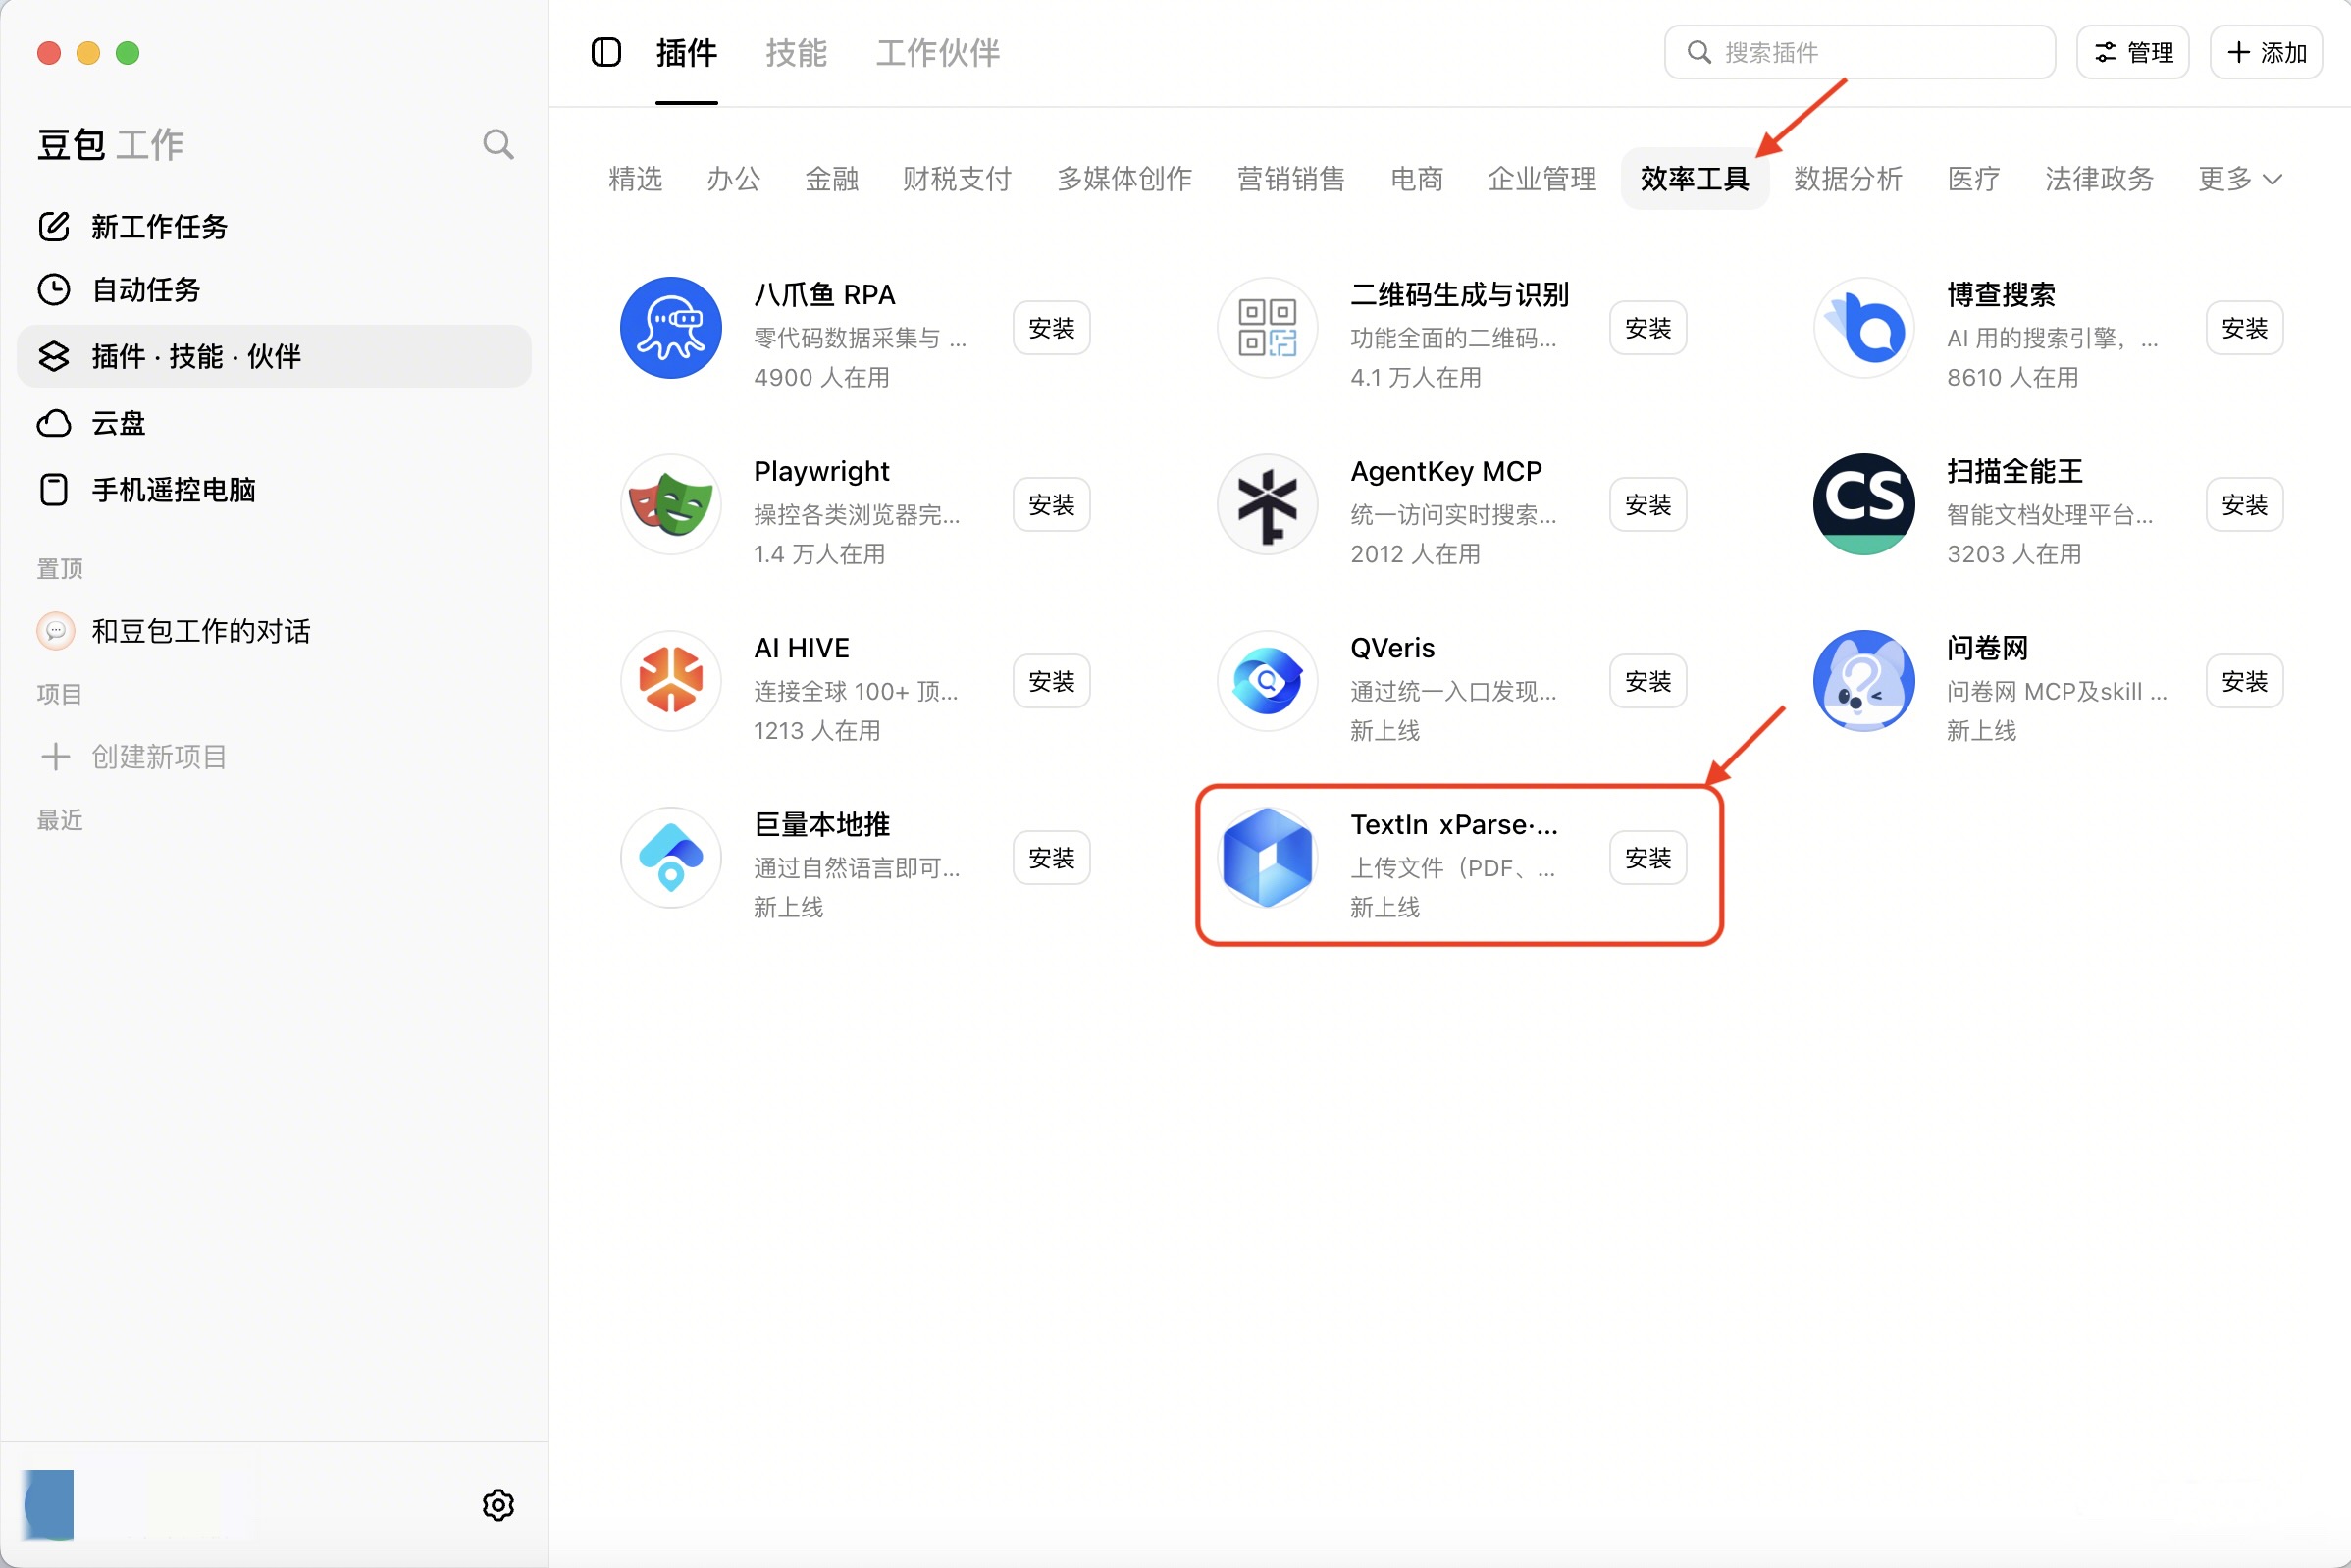The image size is (2351, 1568).
Task: Click the AI HIVE plugin icon
Action: click(671, 681)
